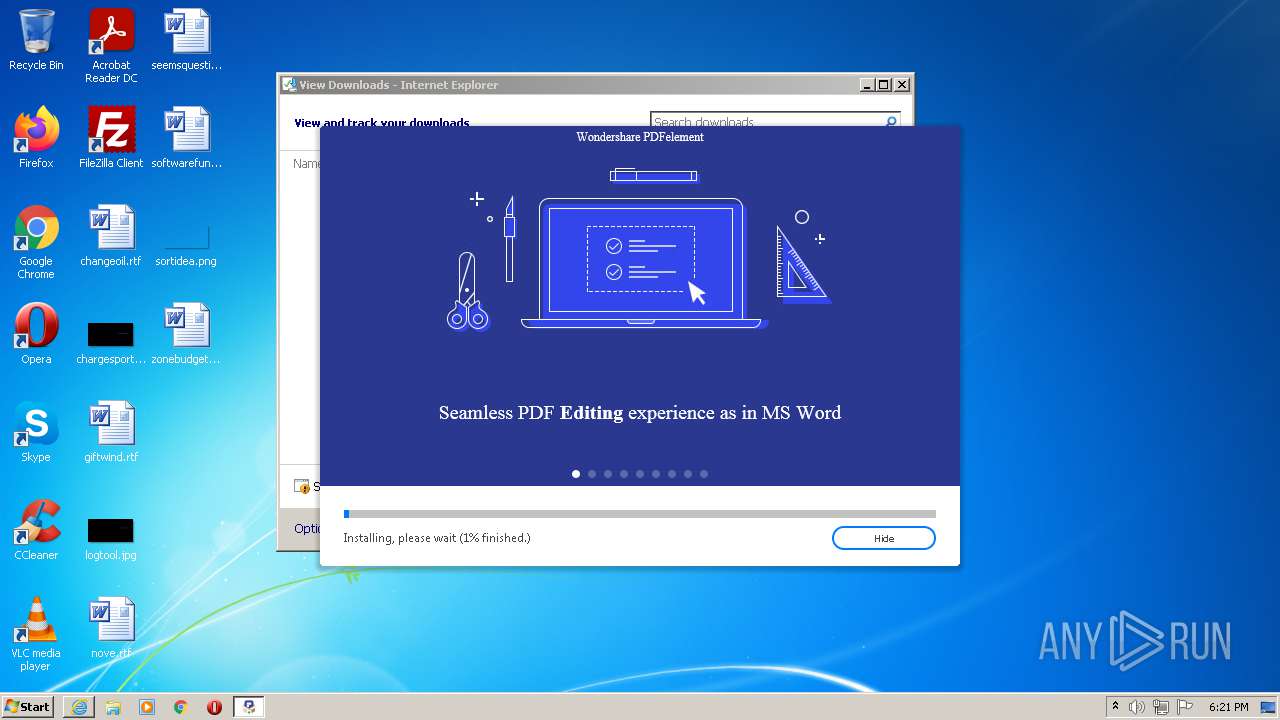Viewport: 1280px width, 720px height.
Task: Open the media player taskbar icon
Action: pos(147,707)
